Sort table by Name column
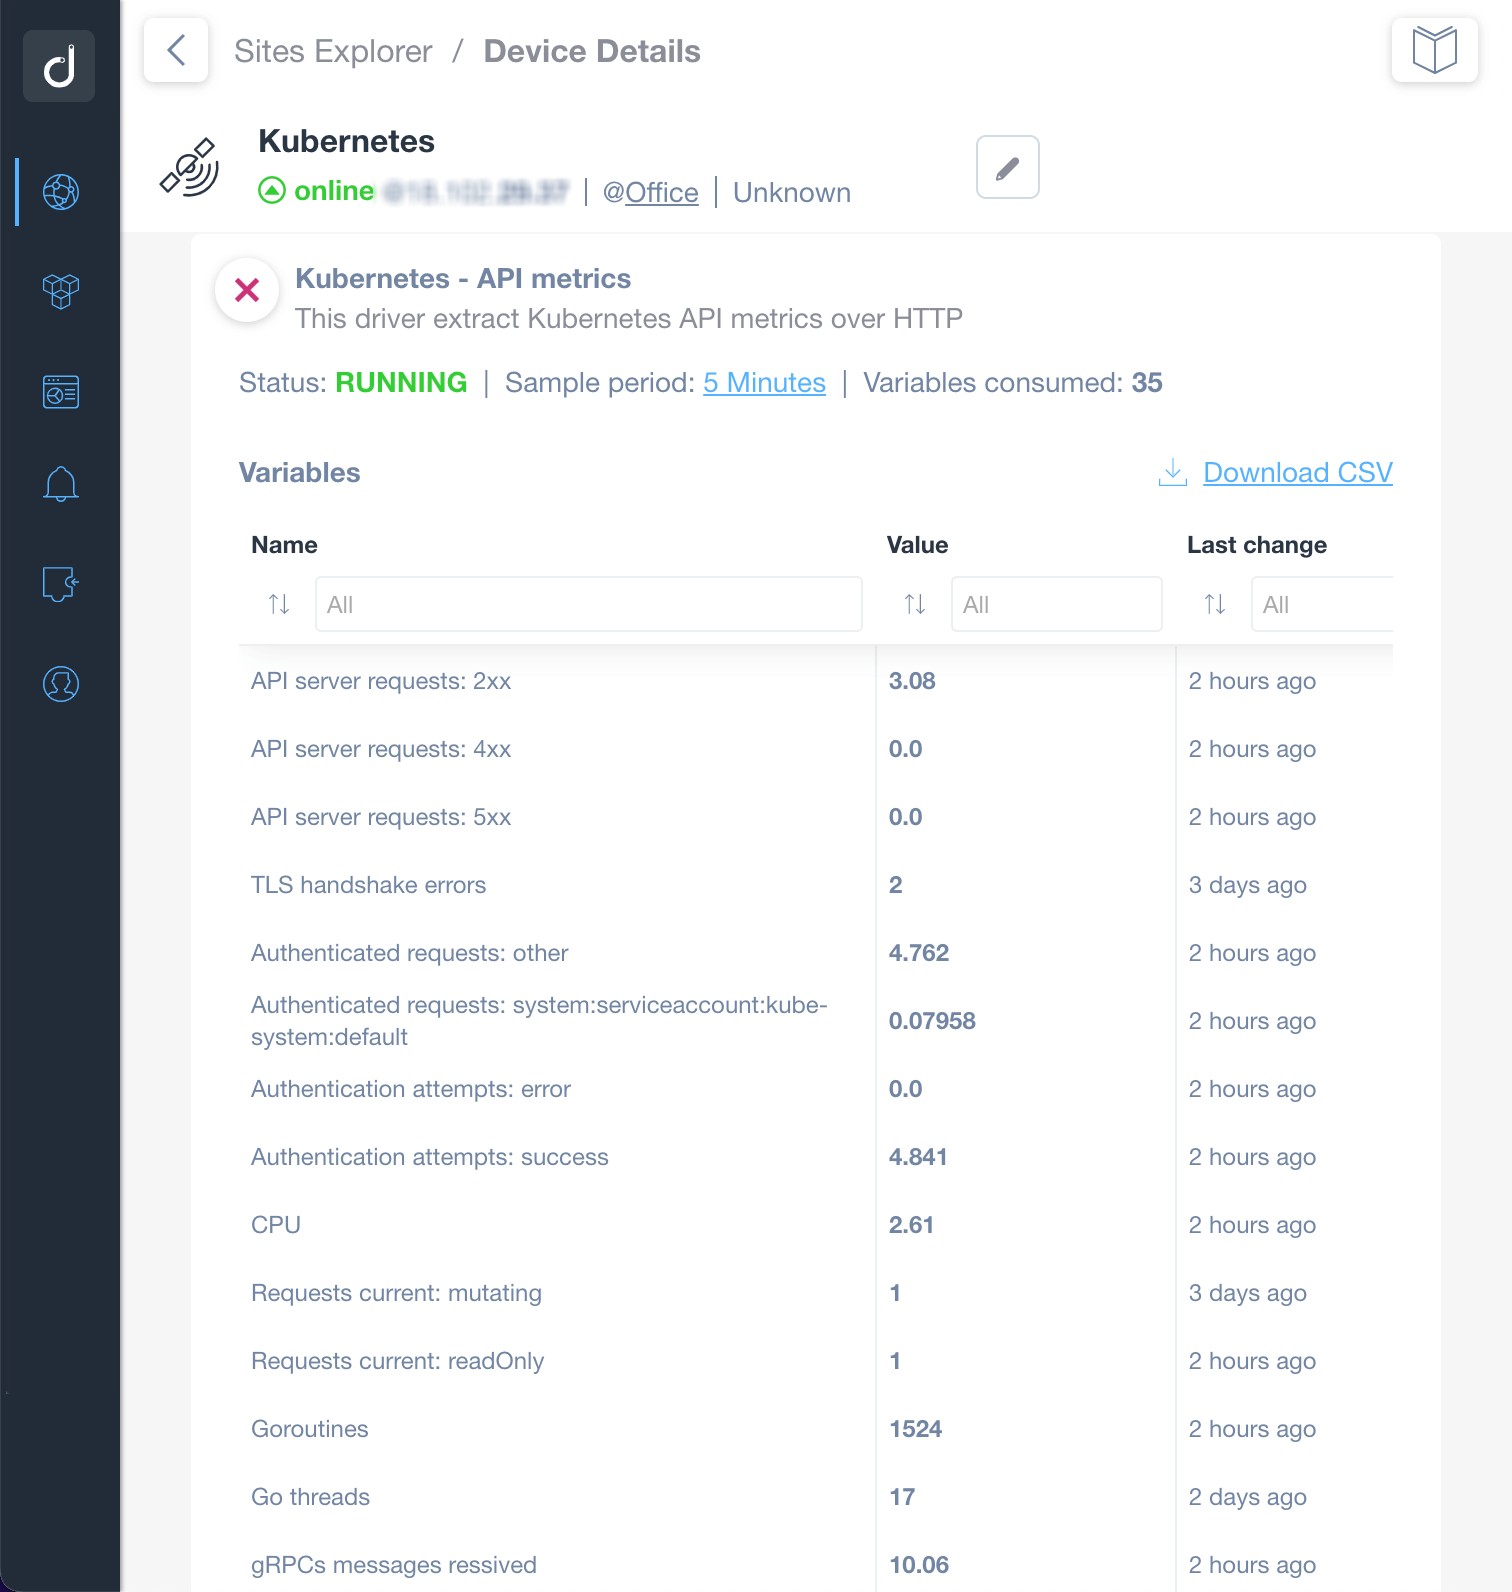The height and width of the screenshot is (1592, 1512). [279, 604]
